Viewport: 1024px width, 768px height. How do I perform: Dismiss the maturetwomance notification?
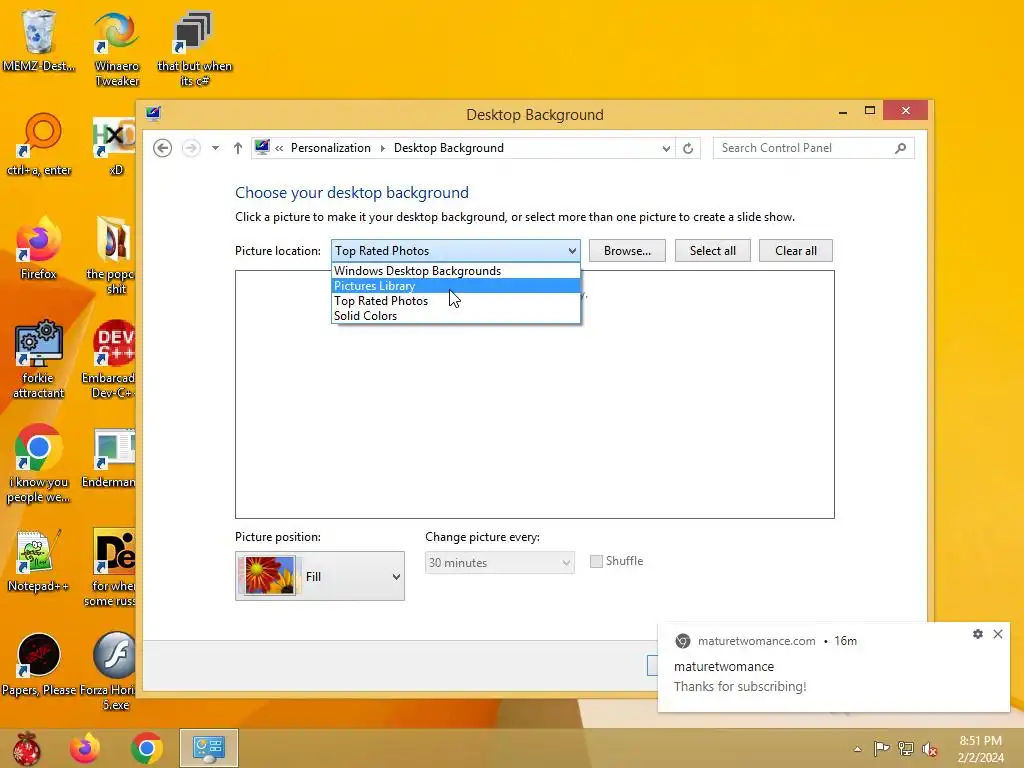(x=998, y=634)
